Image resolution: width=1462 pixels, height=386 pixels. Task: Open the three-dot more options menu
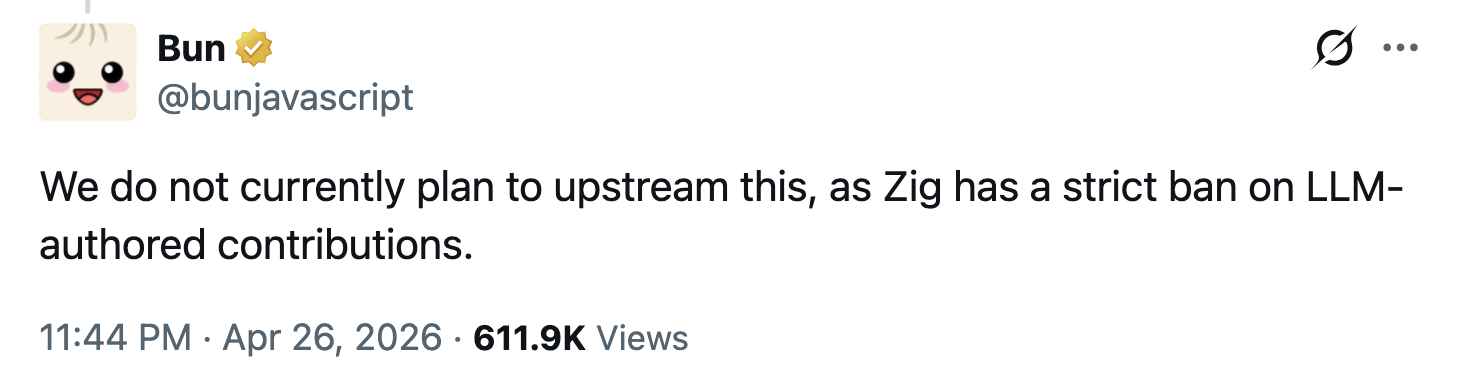point(1401,49)
